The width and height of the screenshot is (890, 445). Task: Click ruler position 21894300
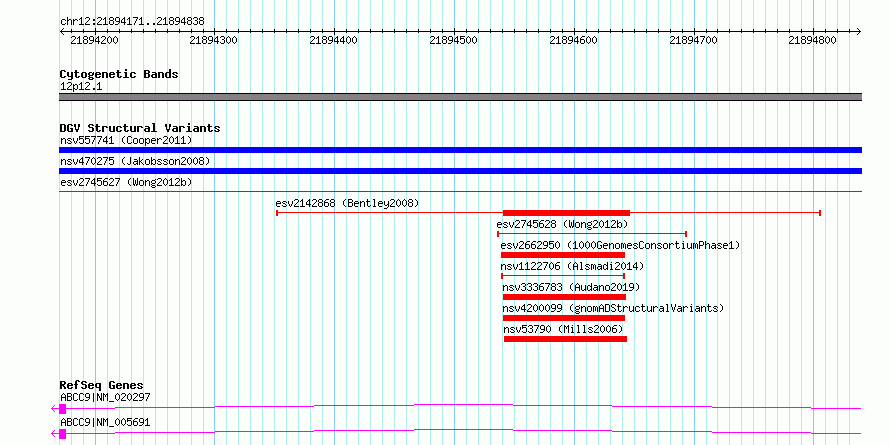(214, 40)
